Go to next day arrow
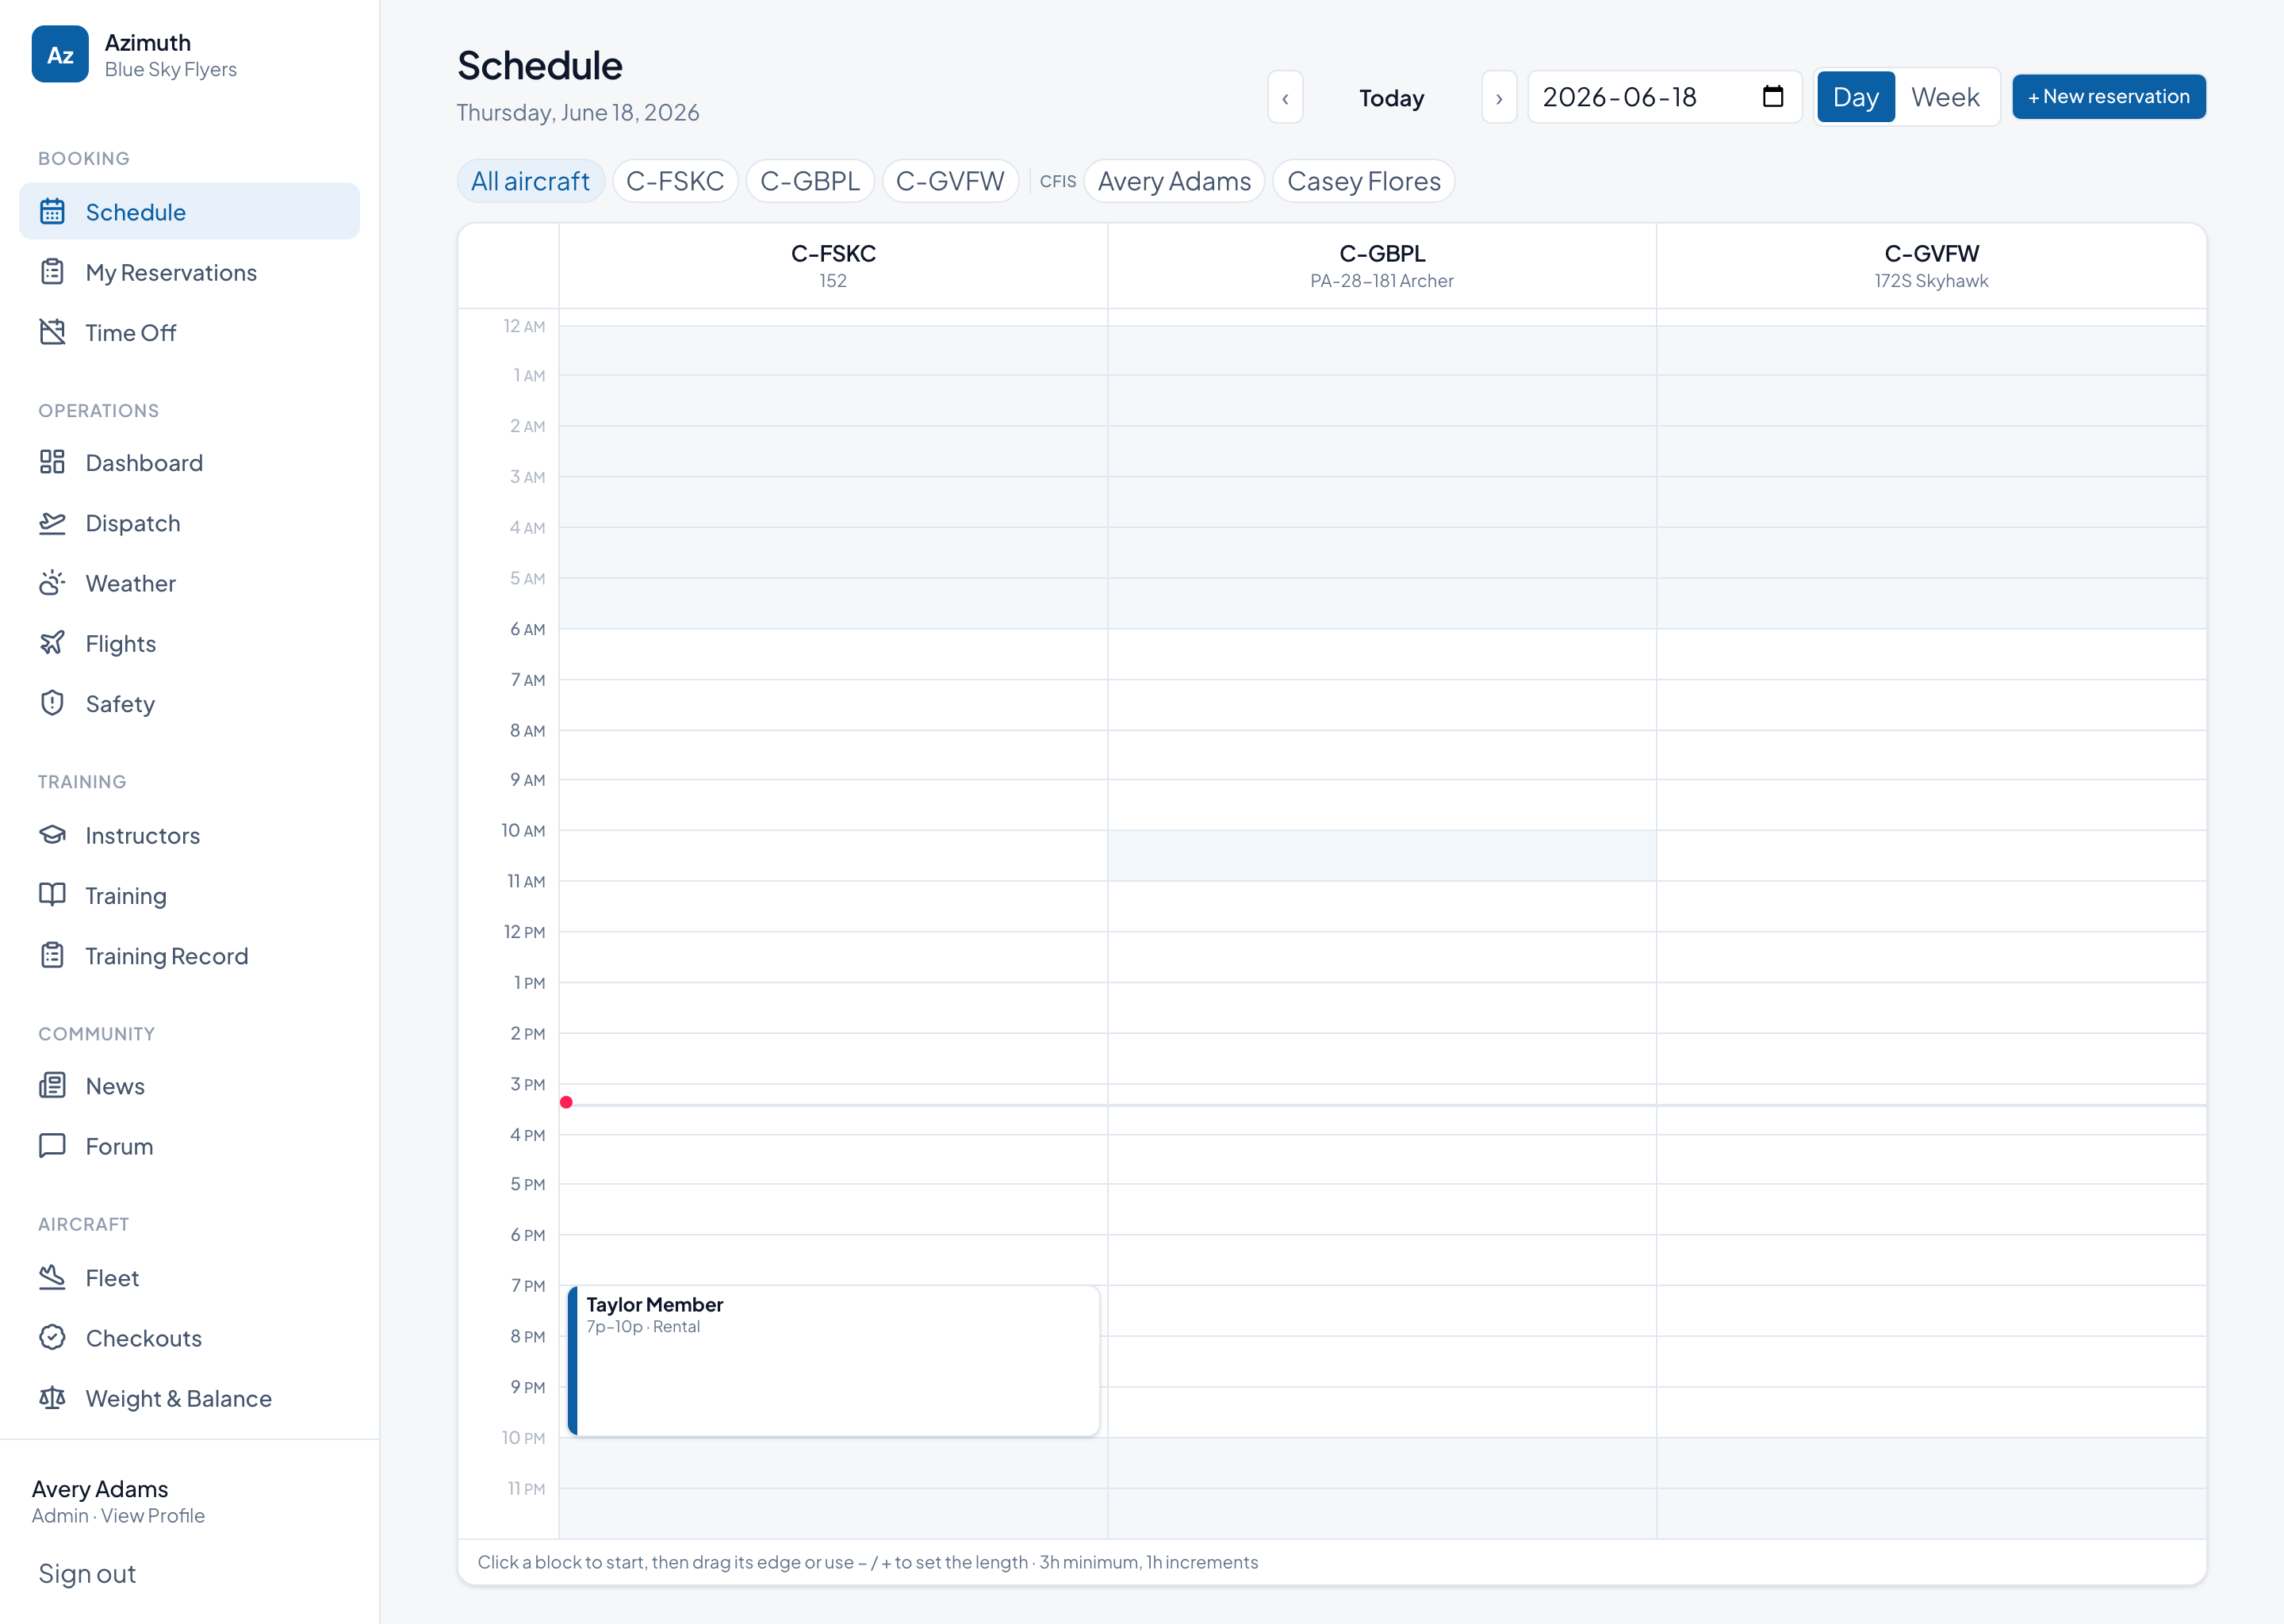The image size is (2284, 1624). [1499, 97]
